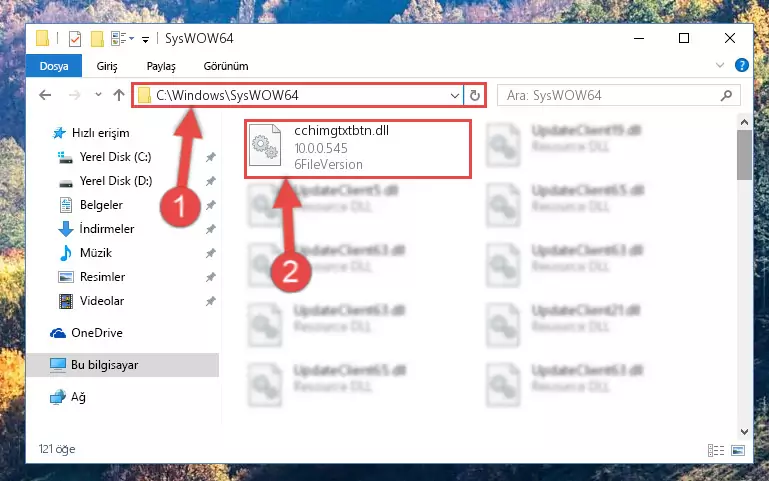Go up one folder level arrow
769x481 pixels.
[x=119, y=95]
